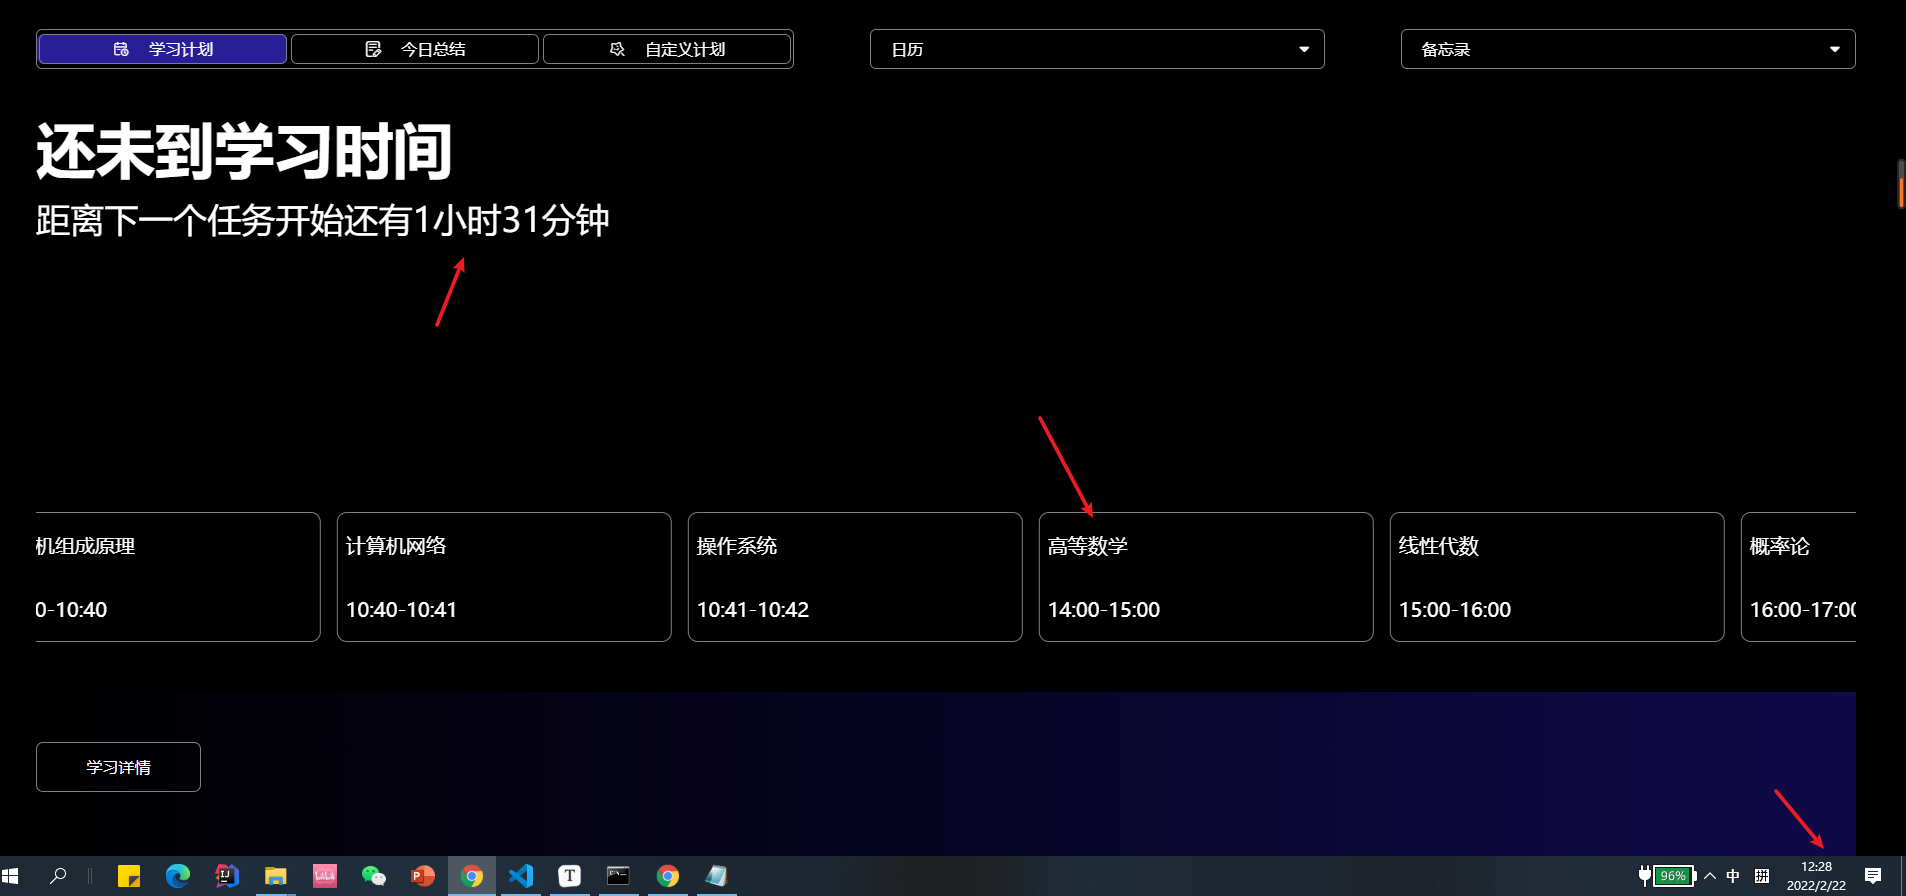Open the bilibili taskbar icon
This screenshot has width=1906, height=896.
[x=325, y=876]
